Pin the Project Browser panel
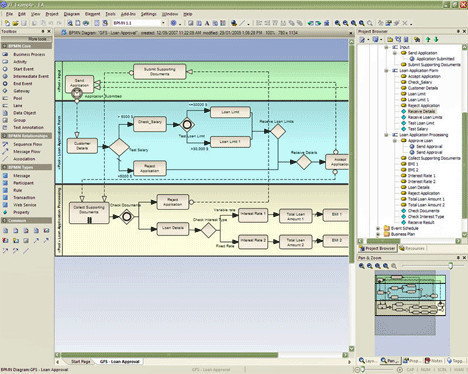The width and height of the screenshot is (468, 374). pos(458,31)
